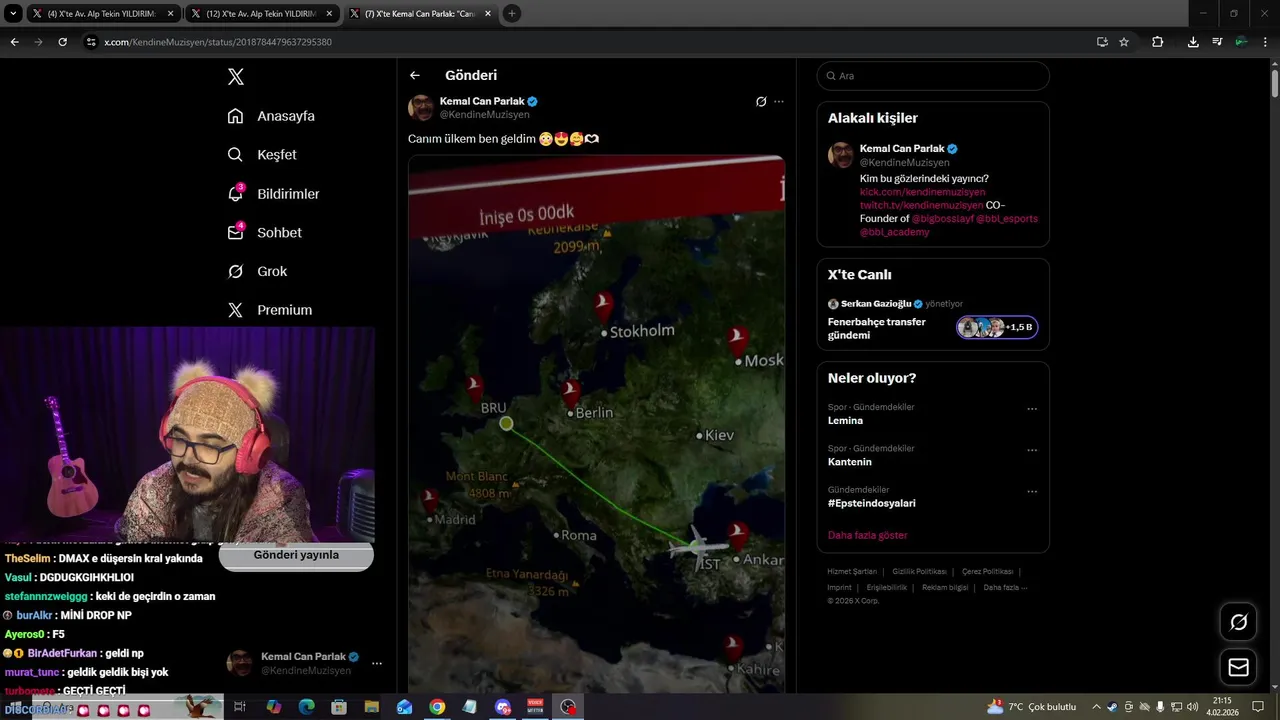This screenshot has height=720, width=1280.
Task: Open more options for Lemina trend
Action: tap(1032, 409)
